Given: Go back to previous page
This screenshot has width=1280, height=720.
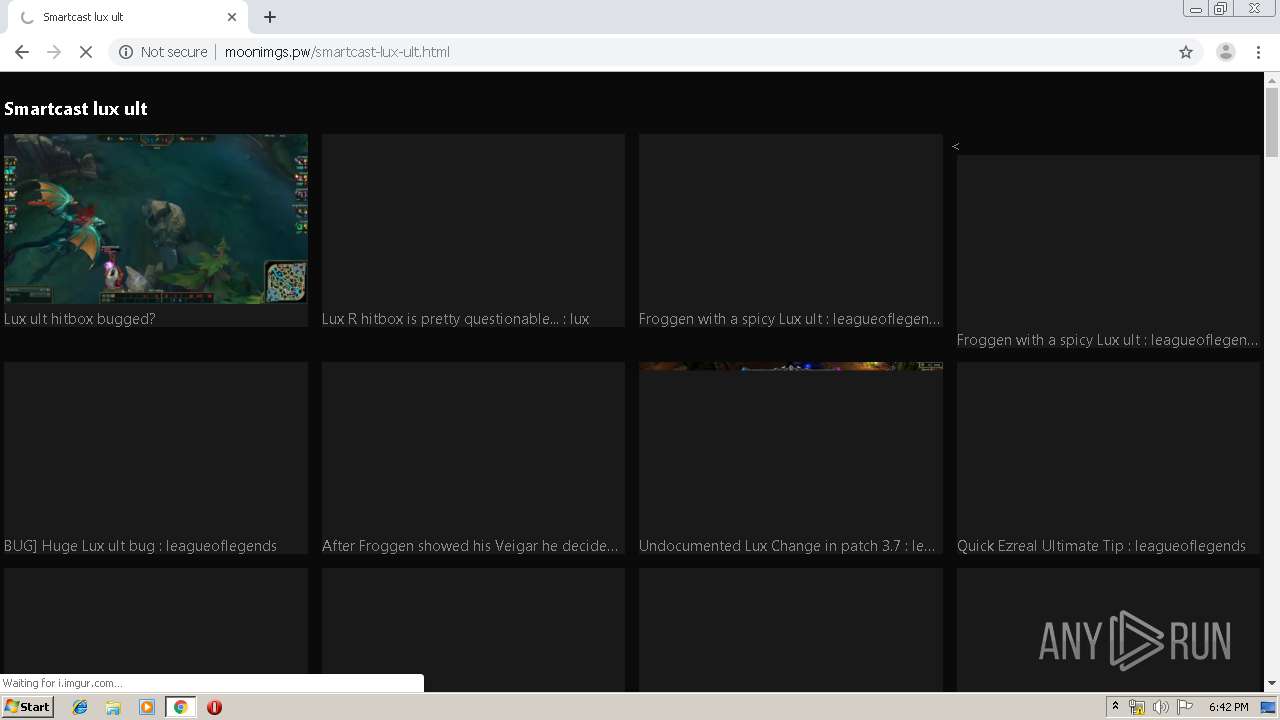Looking at the screenshot, I should pos(22,52).
